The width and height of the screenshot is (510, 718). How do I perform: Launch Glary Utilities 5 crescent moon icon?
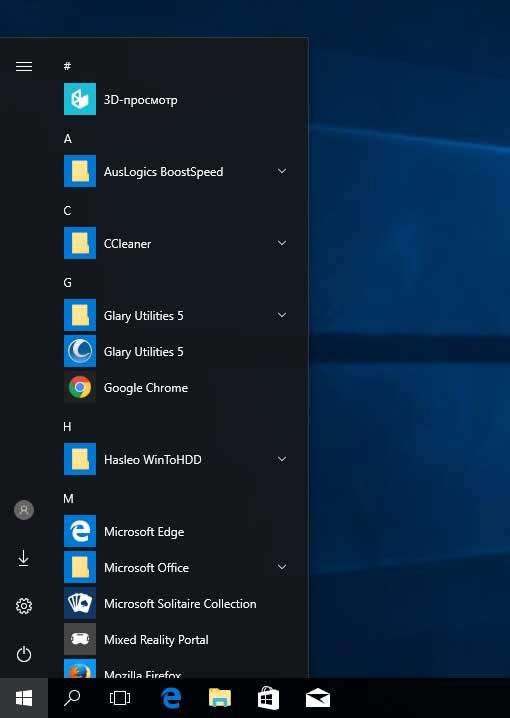pos(80,351)
